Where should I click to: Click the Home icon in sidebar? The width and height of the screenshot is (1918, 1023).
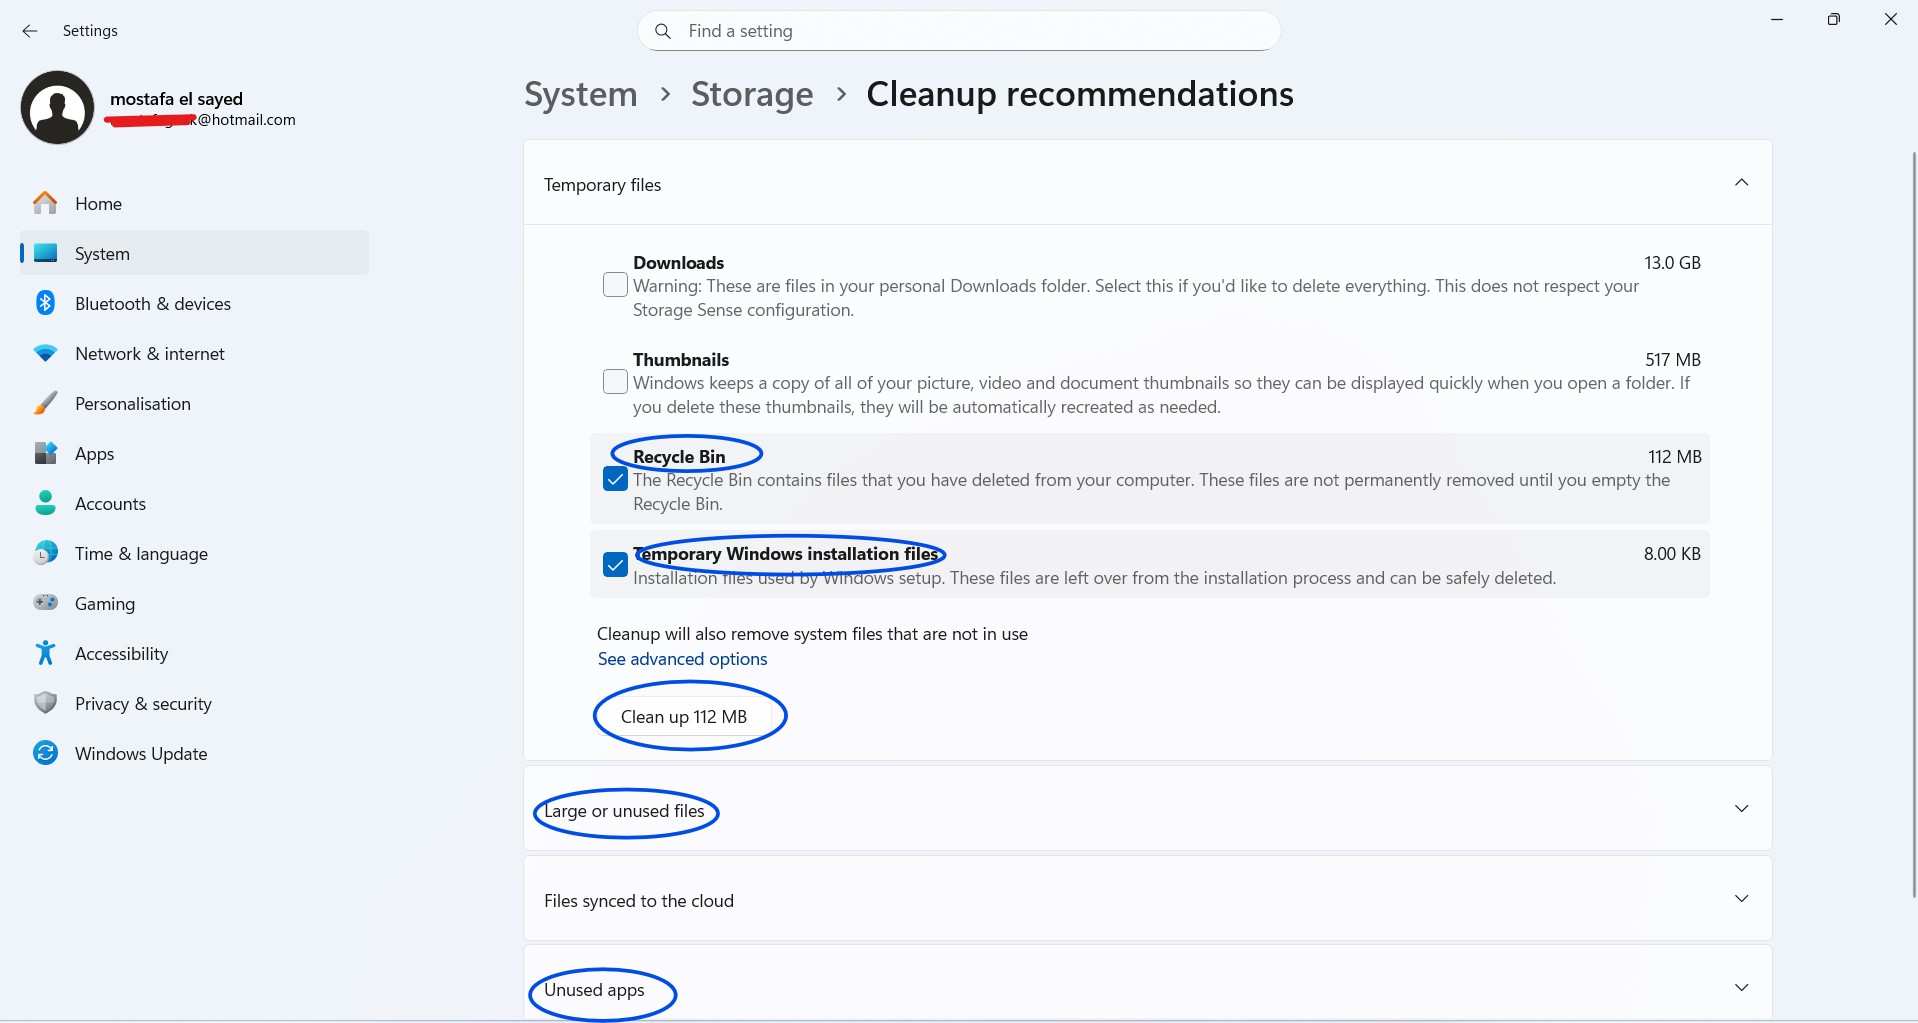tap(45, 203)
